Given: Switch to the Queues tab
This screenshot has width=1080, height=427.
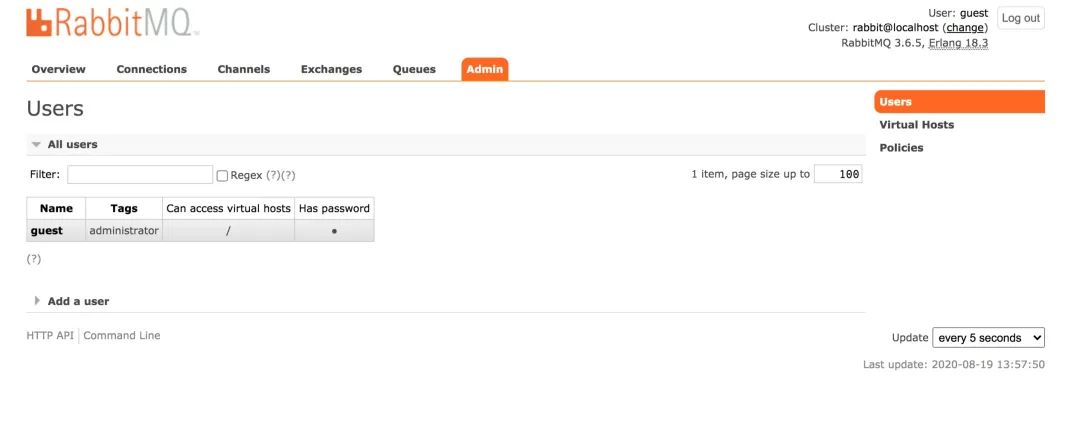Looking at the screenshot, I should pos(414,69).
